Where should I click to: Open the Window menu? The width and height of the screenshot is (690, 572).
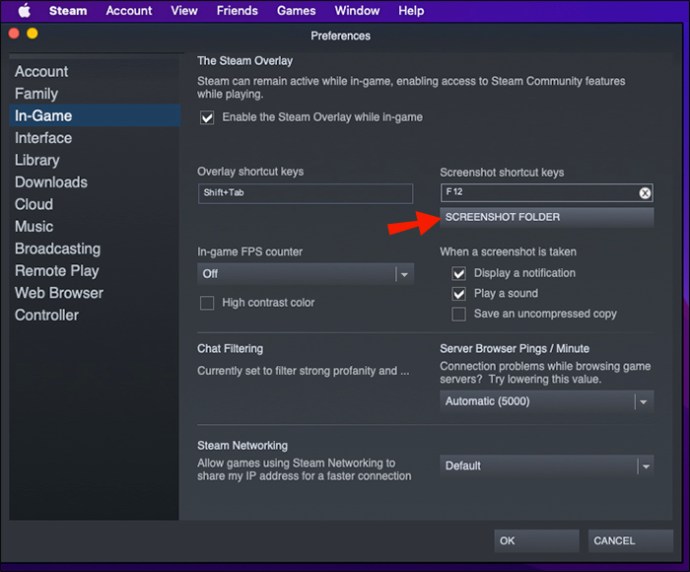357,11
